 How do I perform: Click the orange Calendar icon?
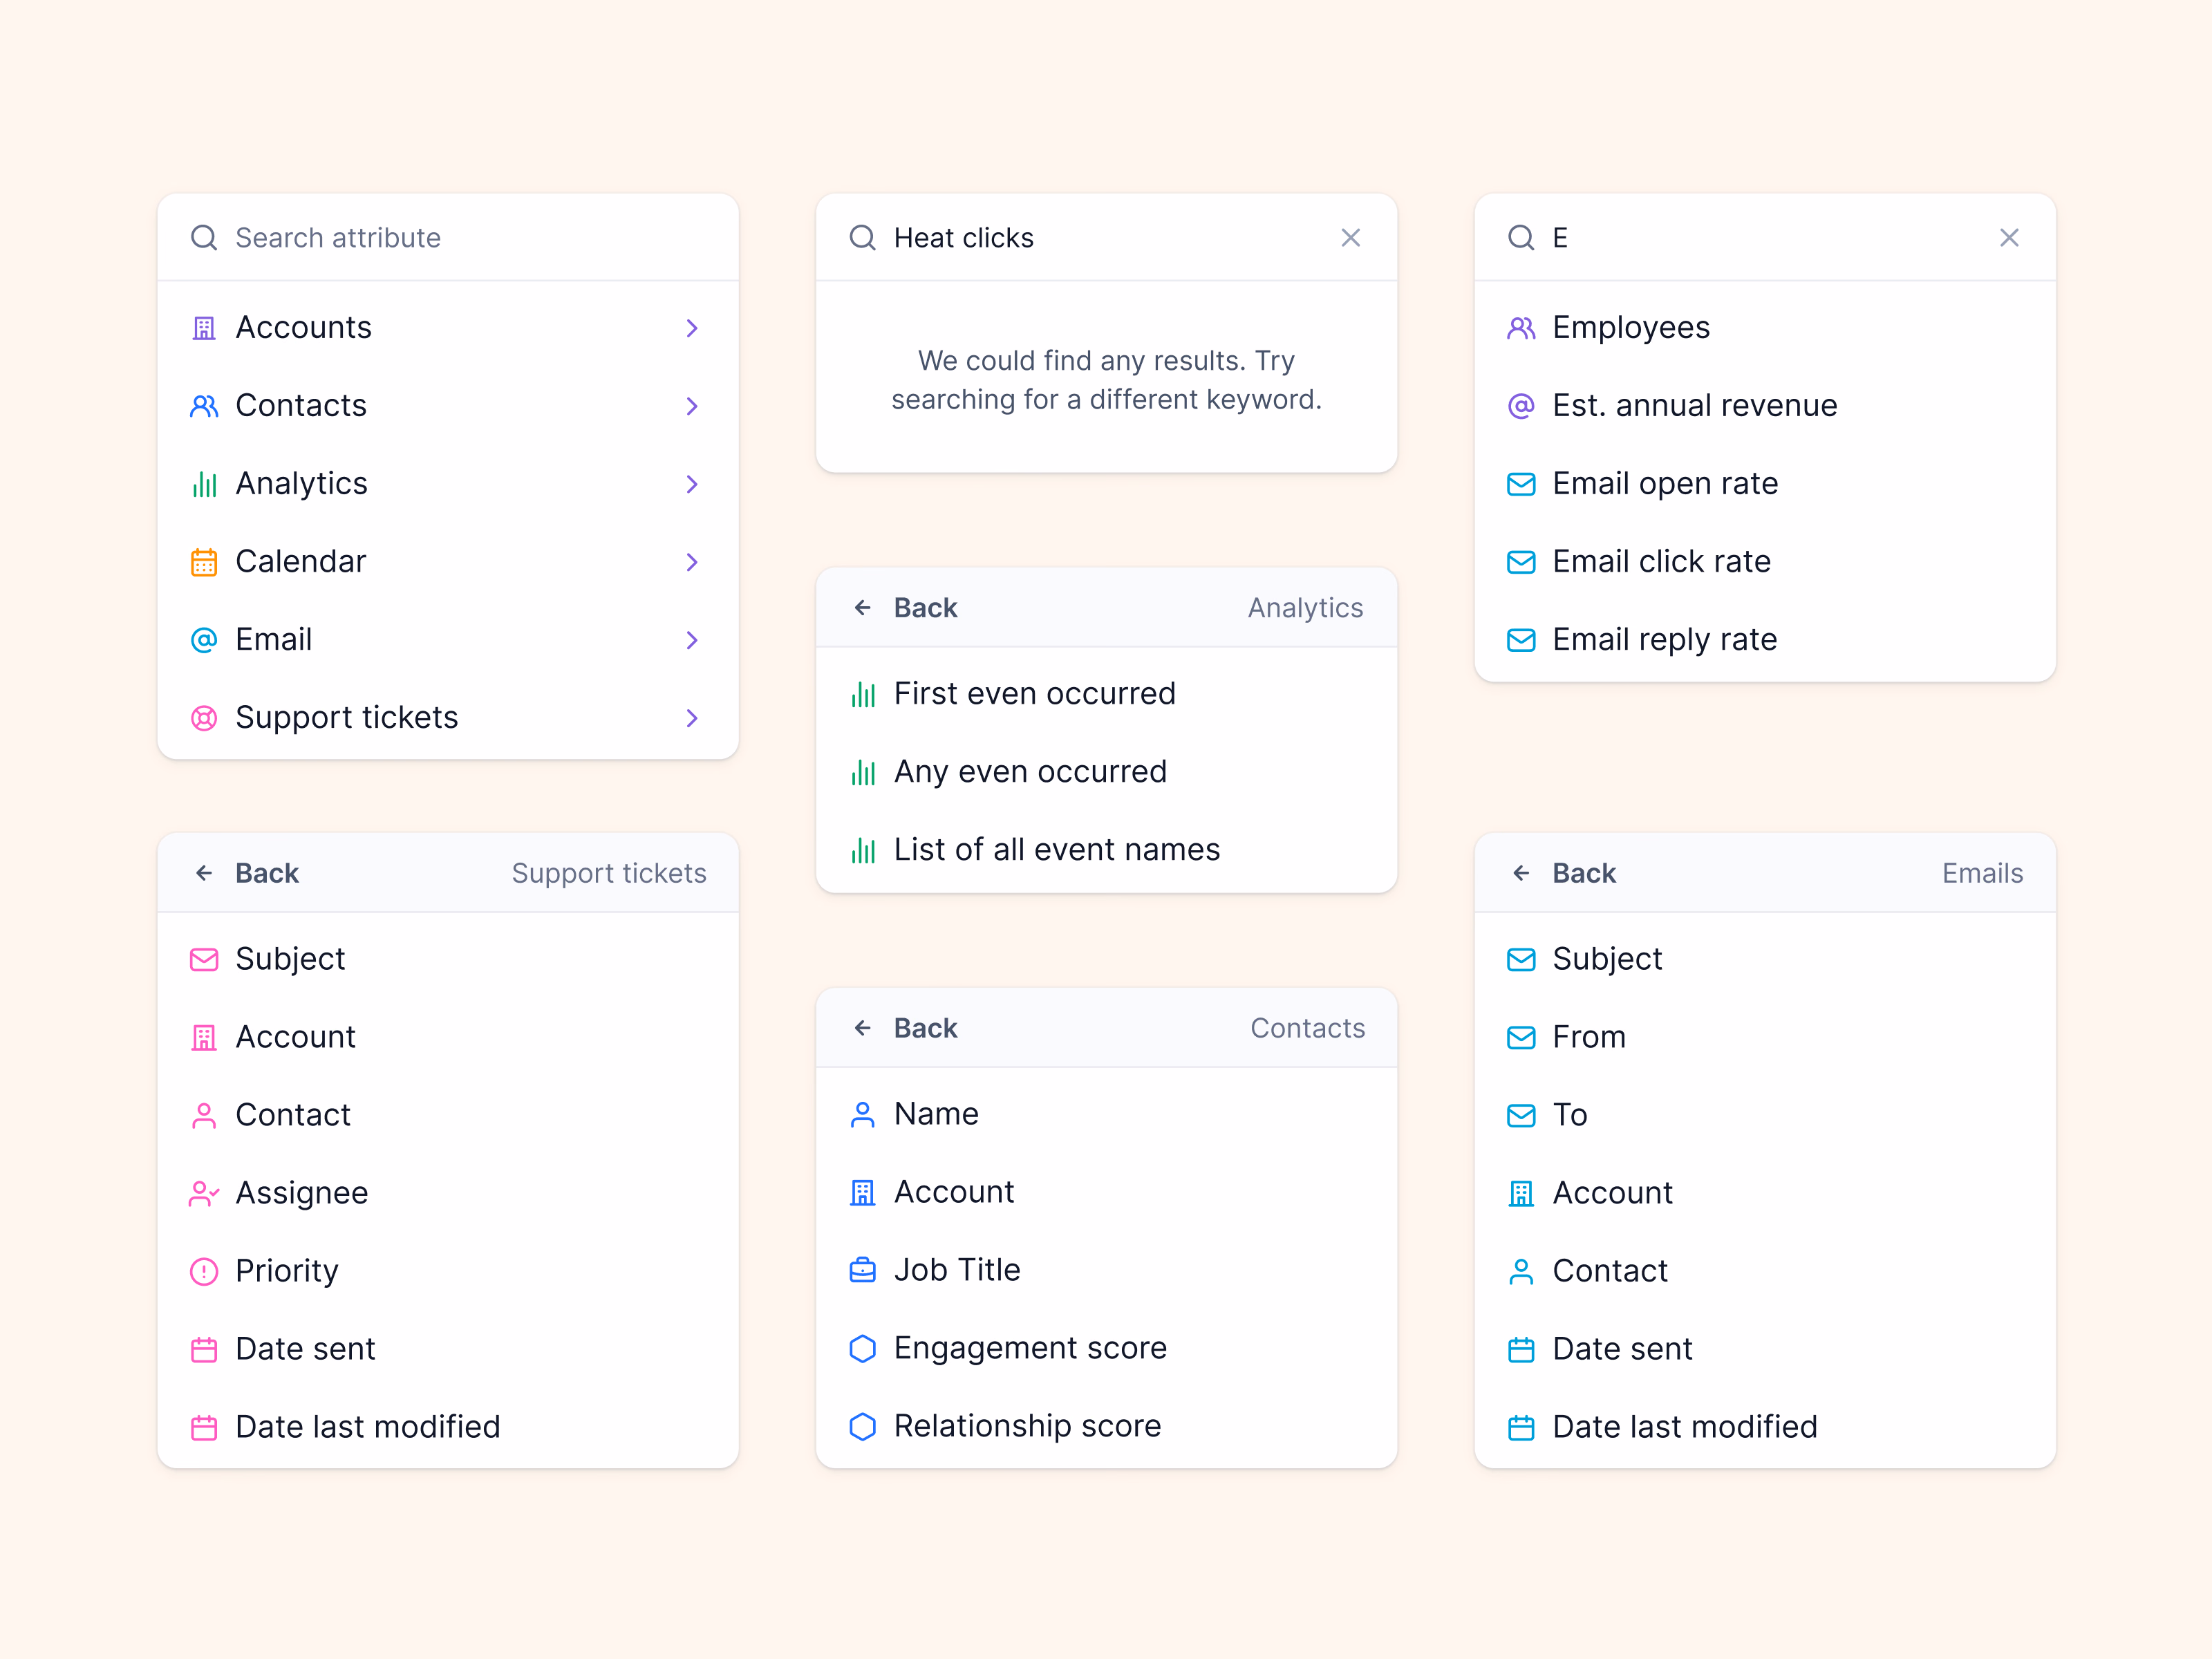(x=204, y=562)
